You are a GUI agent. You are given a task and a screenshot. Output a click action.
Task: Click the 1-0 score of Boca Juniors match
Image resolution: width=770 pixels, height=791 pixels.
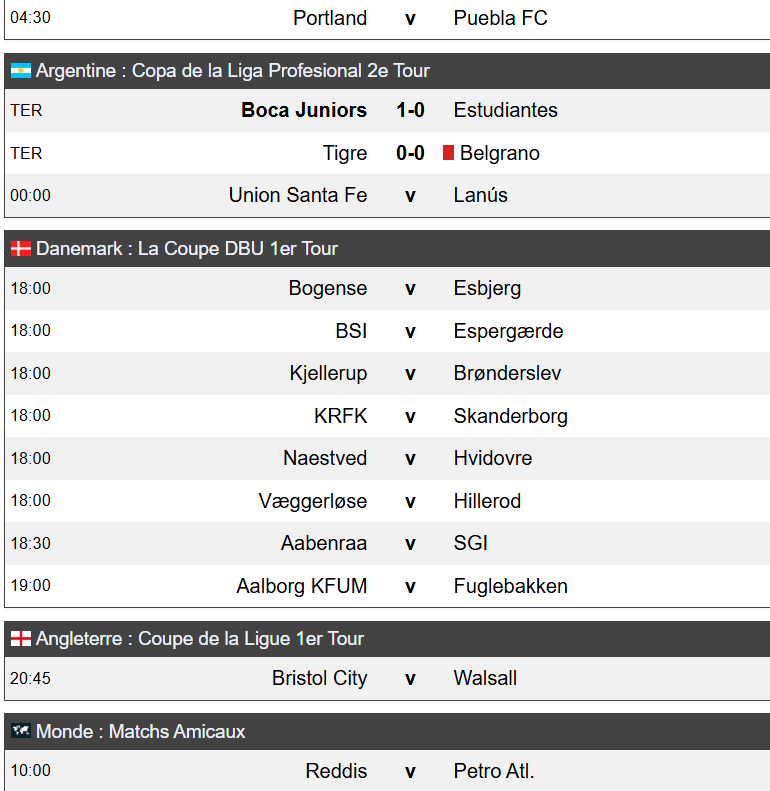(410, 110)
